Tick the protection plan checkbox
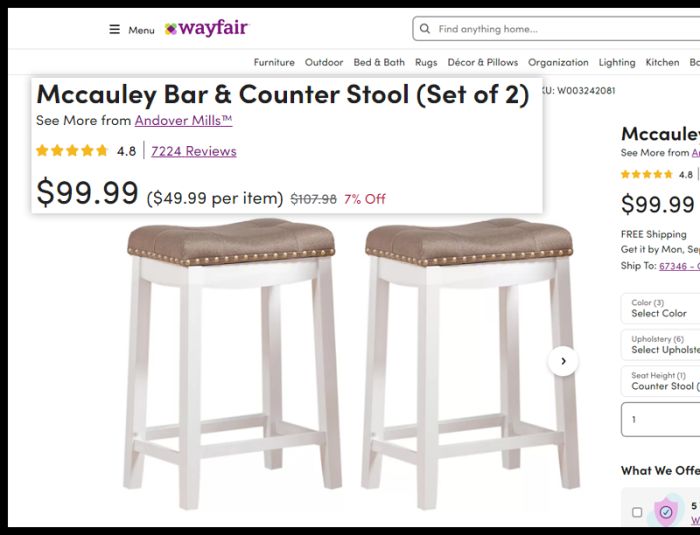Image resolution: width=700 pixels, height=535 pixels. (637, 512)
